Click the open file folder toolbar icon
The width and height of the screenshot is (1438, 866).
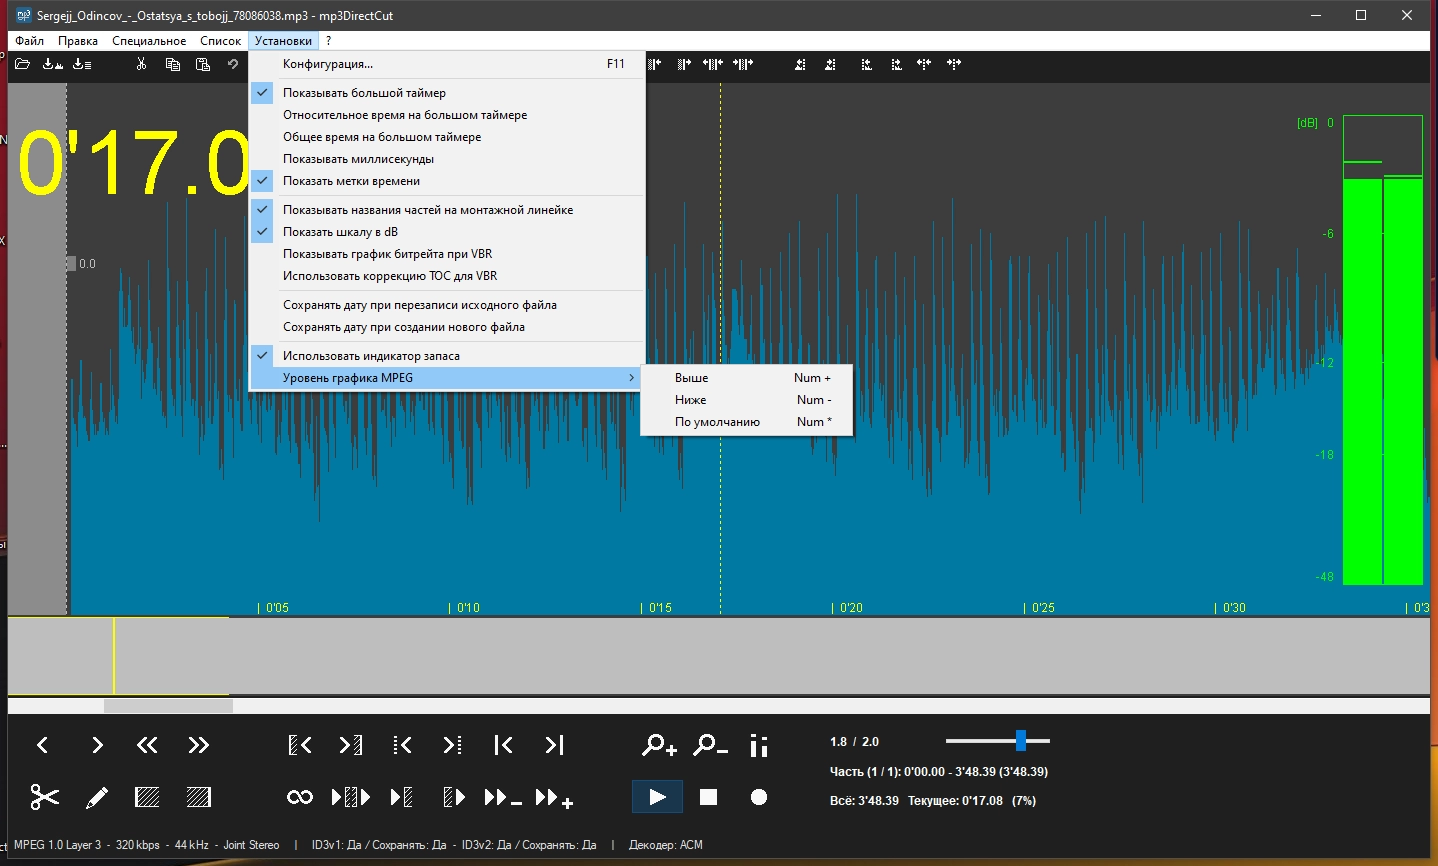point(22,64)
